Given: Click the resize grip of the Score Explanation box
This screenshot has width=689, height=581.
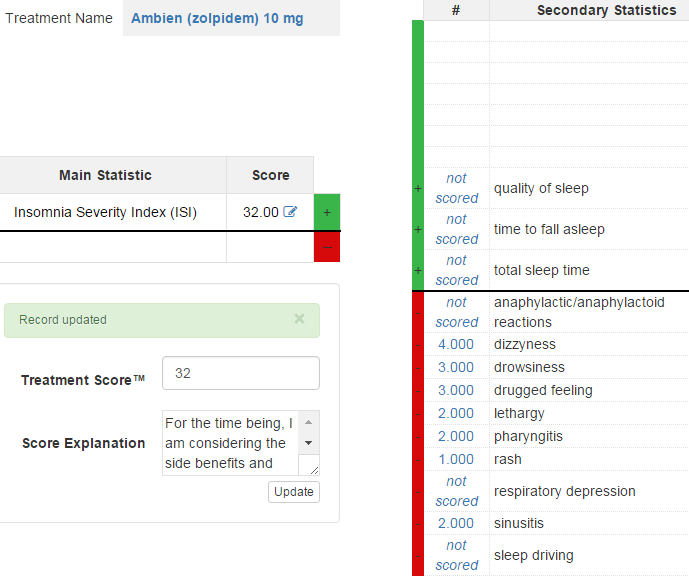Looking at the screenshot, I should point(314,470).
